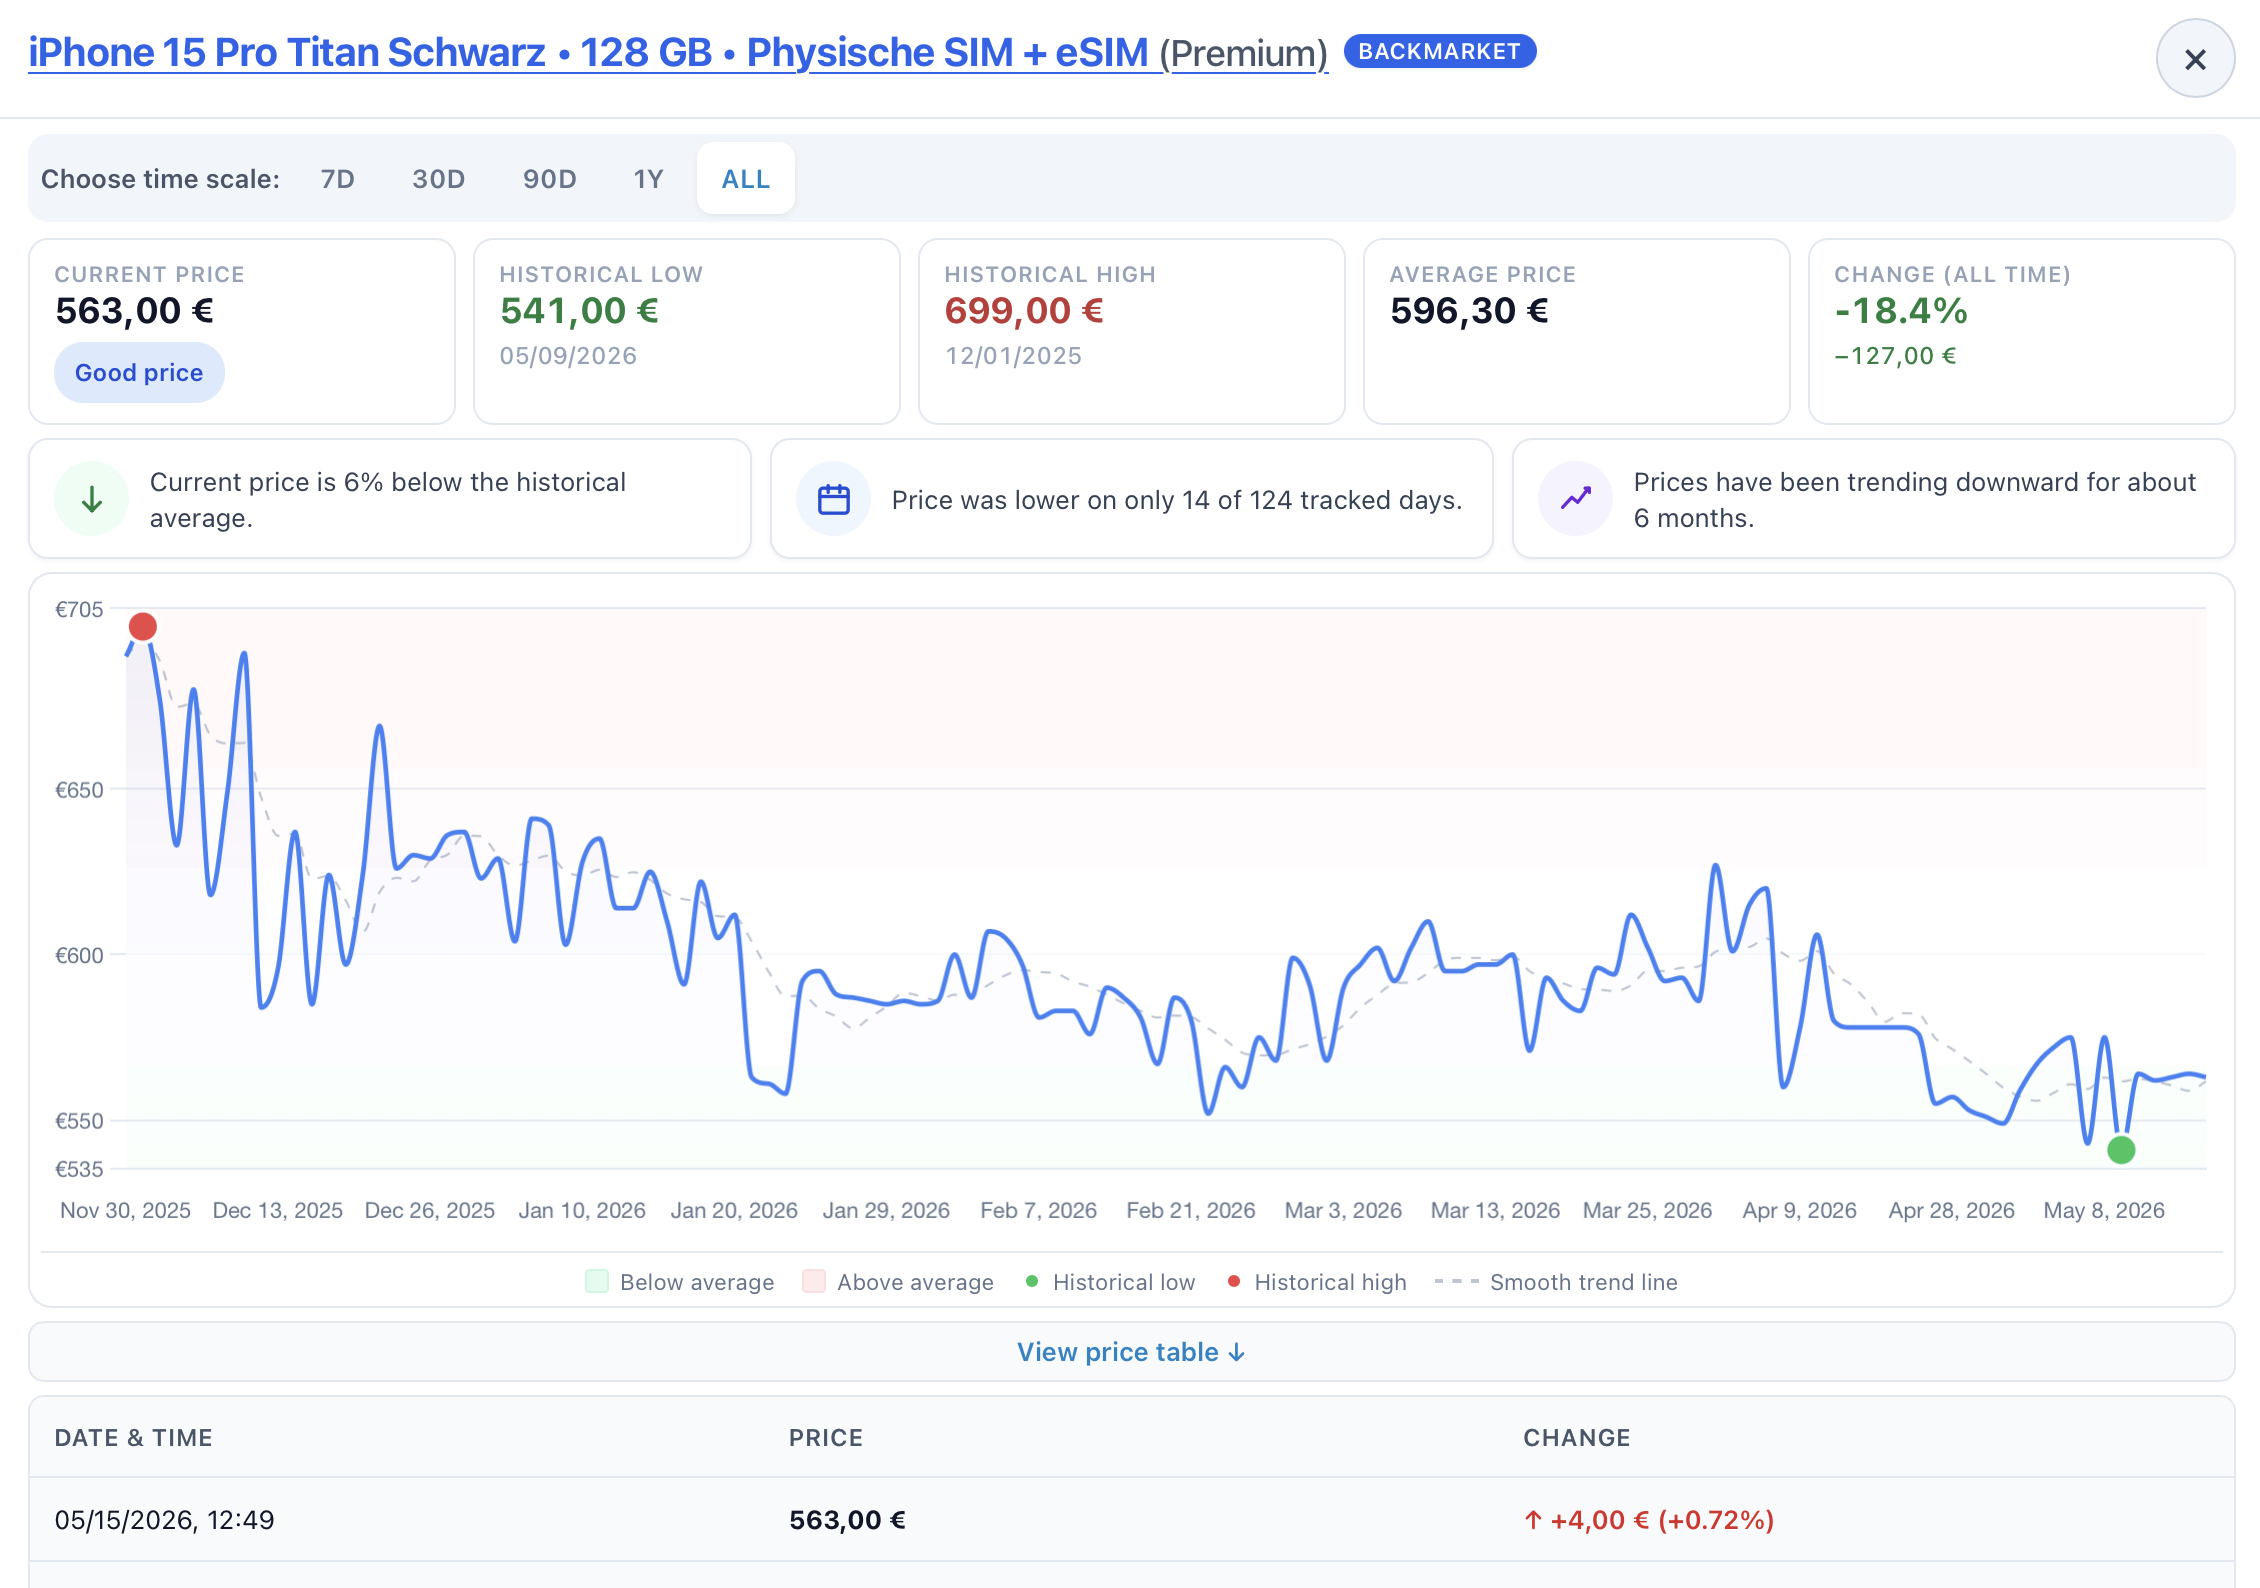Click the BACKMARKET badge

[1440, 51]
